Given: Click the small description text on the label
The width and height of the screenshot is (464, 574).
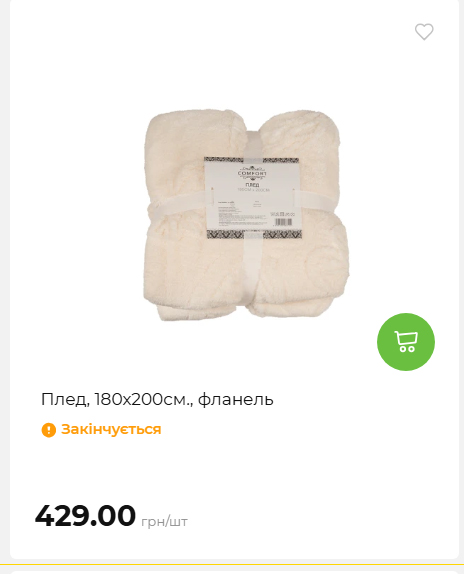Looking at the screenshot, I should pos(242,216).
